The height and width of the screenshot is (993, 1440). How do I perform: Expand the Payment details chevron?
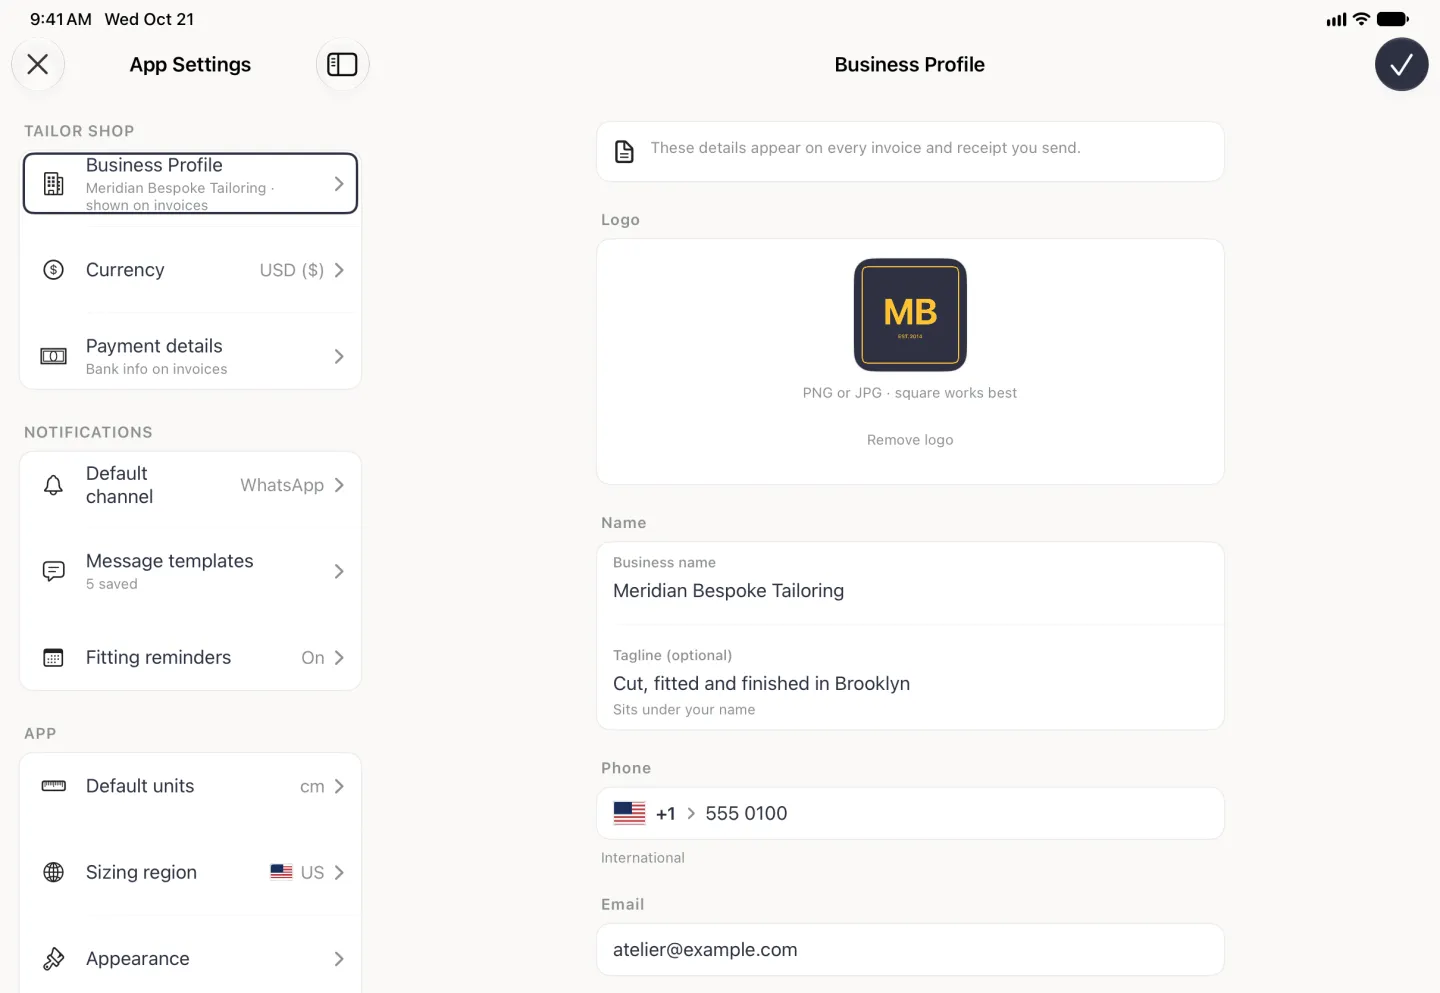point(339,356)
